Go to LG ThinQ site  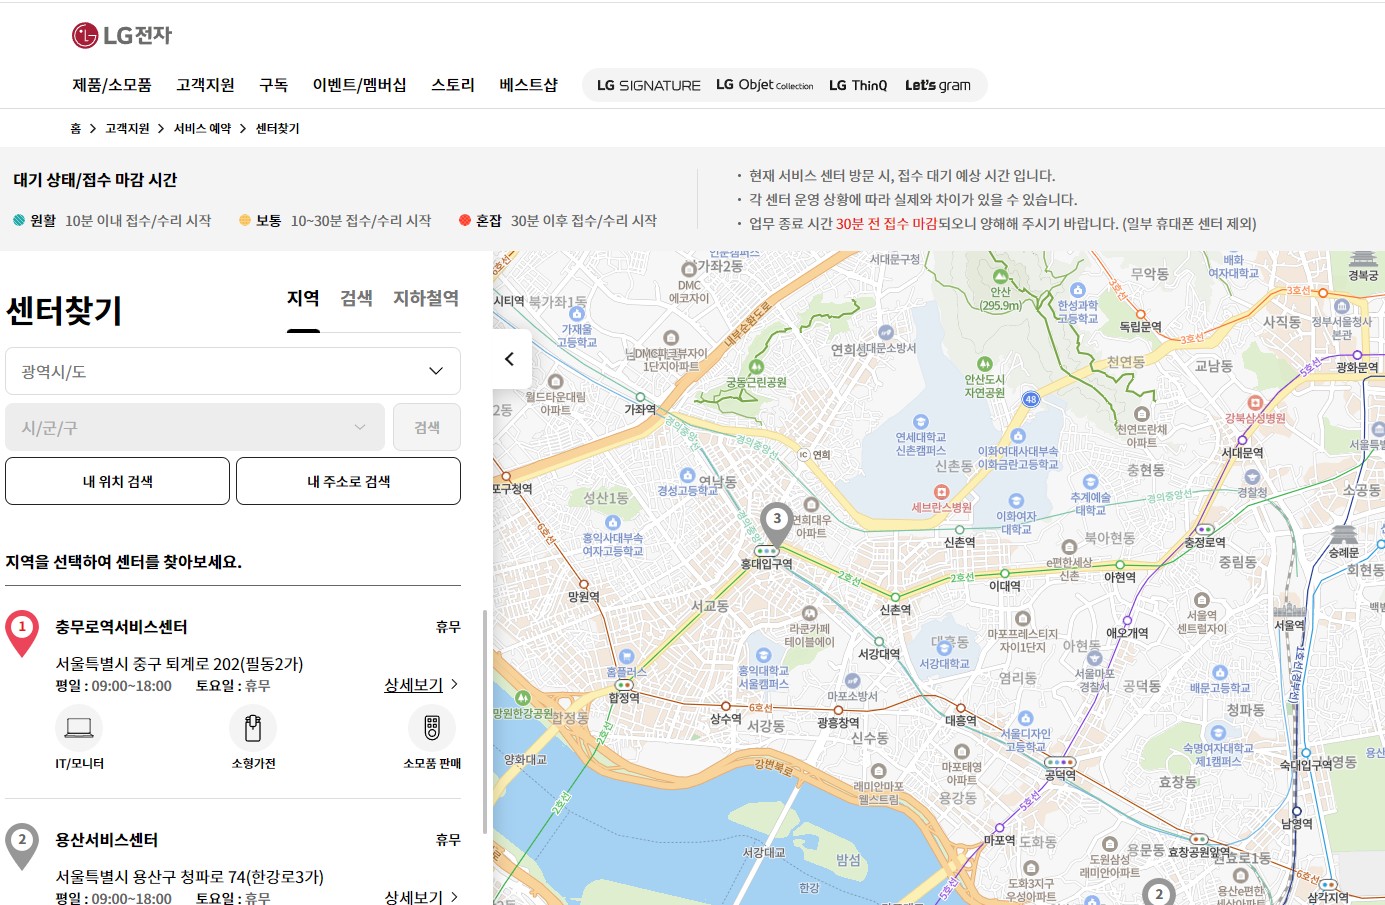tap(858, 85)
